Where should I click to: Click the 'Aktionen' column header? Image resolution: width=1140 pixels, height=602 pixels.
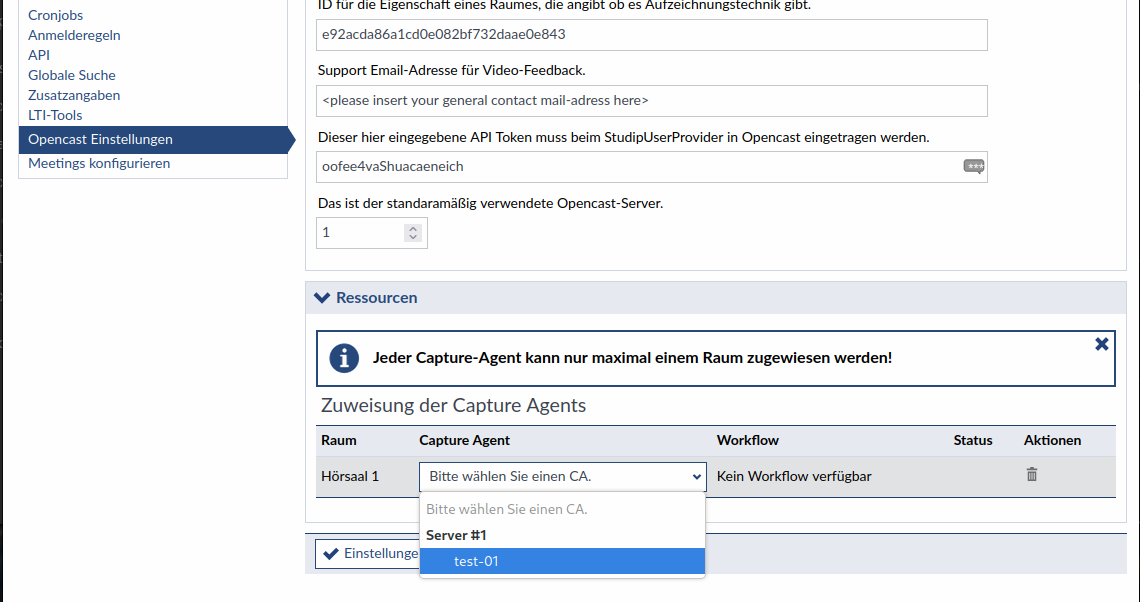click(1052, 441)
